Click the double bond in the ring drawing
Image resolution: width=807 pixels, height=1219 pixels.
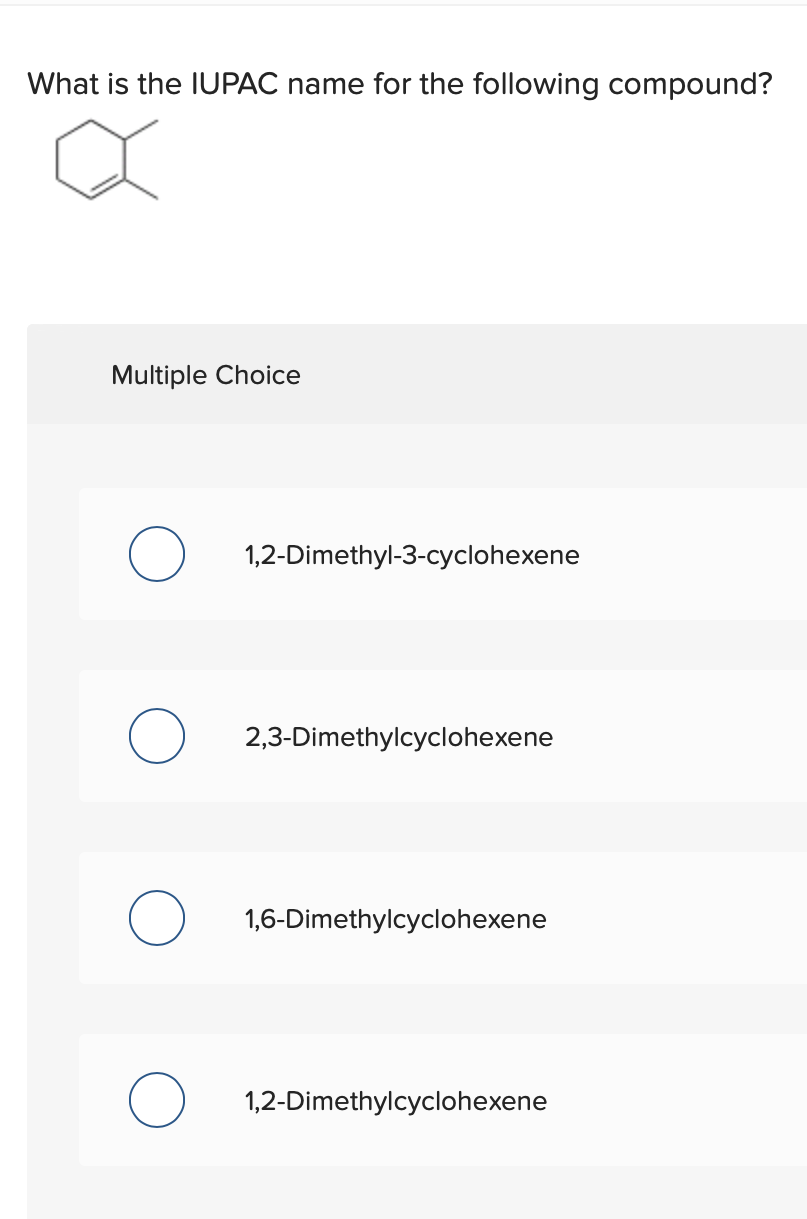point(108,188)
